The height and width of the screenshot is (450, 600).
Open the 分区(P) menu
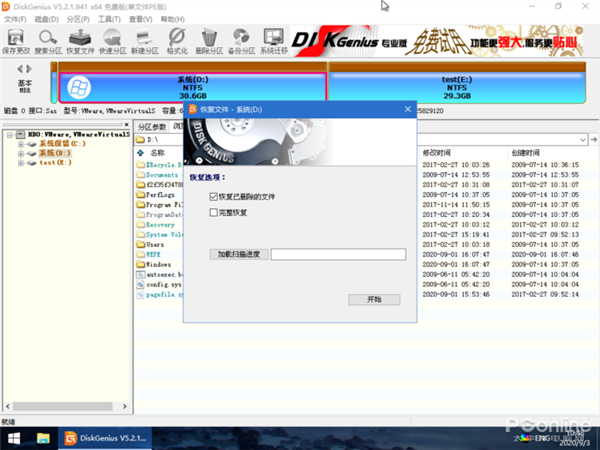coord(78,18)
